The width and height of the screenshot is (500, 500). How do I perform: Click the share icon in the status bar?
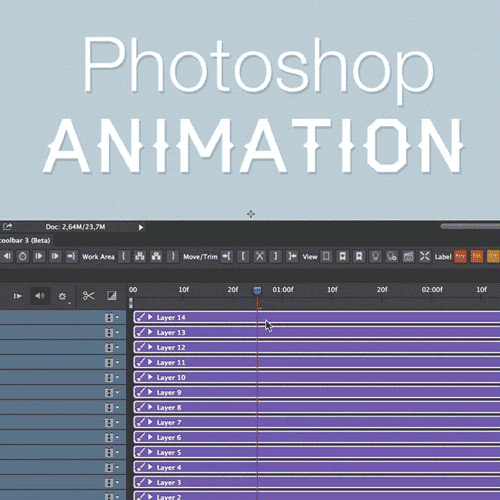click(7, 227)
